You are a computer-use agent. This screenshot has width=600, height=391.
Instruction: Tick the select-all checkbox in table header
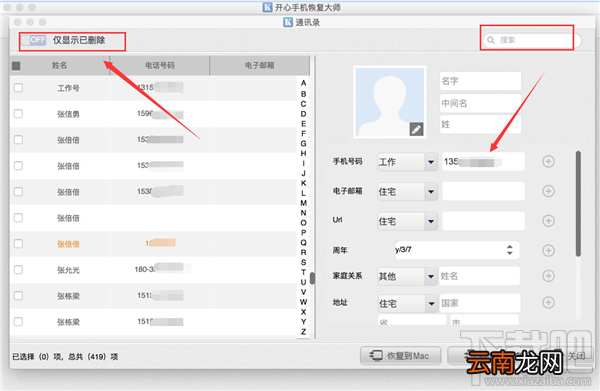pos(16,66)
